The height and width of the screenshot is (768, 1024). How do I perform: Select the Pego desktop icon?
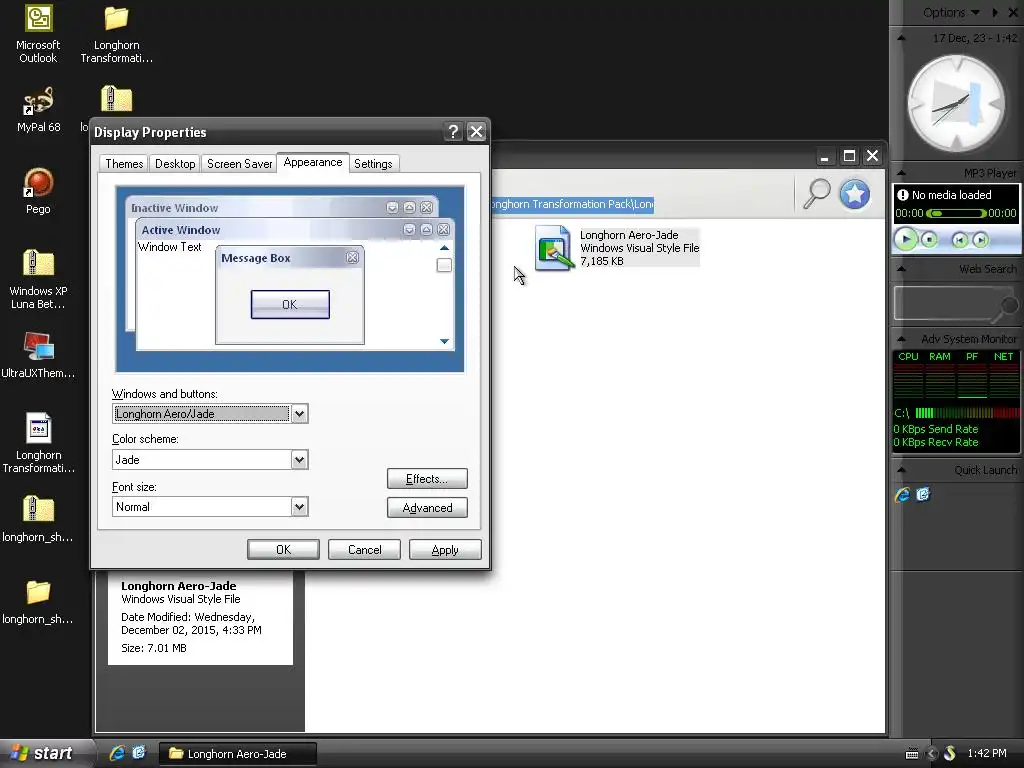[x=38, y=191]
